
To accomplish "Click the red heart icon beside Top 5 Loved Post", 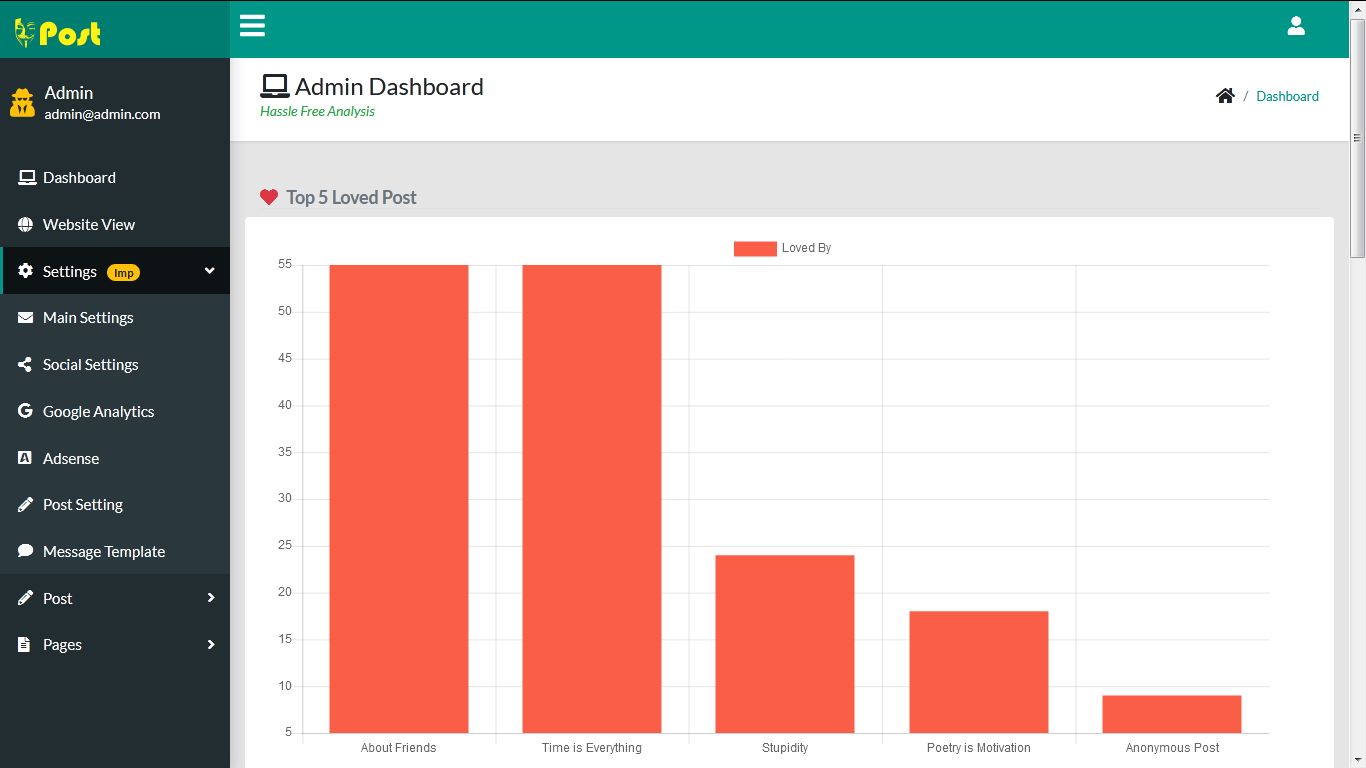I will click(268, 197).
